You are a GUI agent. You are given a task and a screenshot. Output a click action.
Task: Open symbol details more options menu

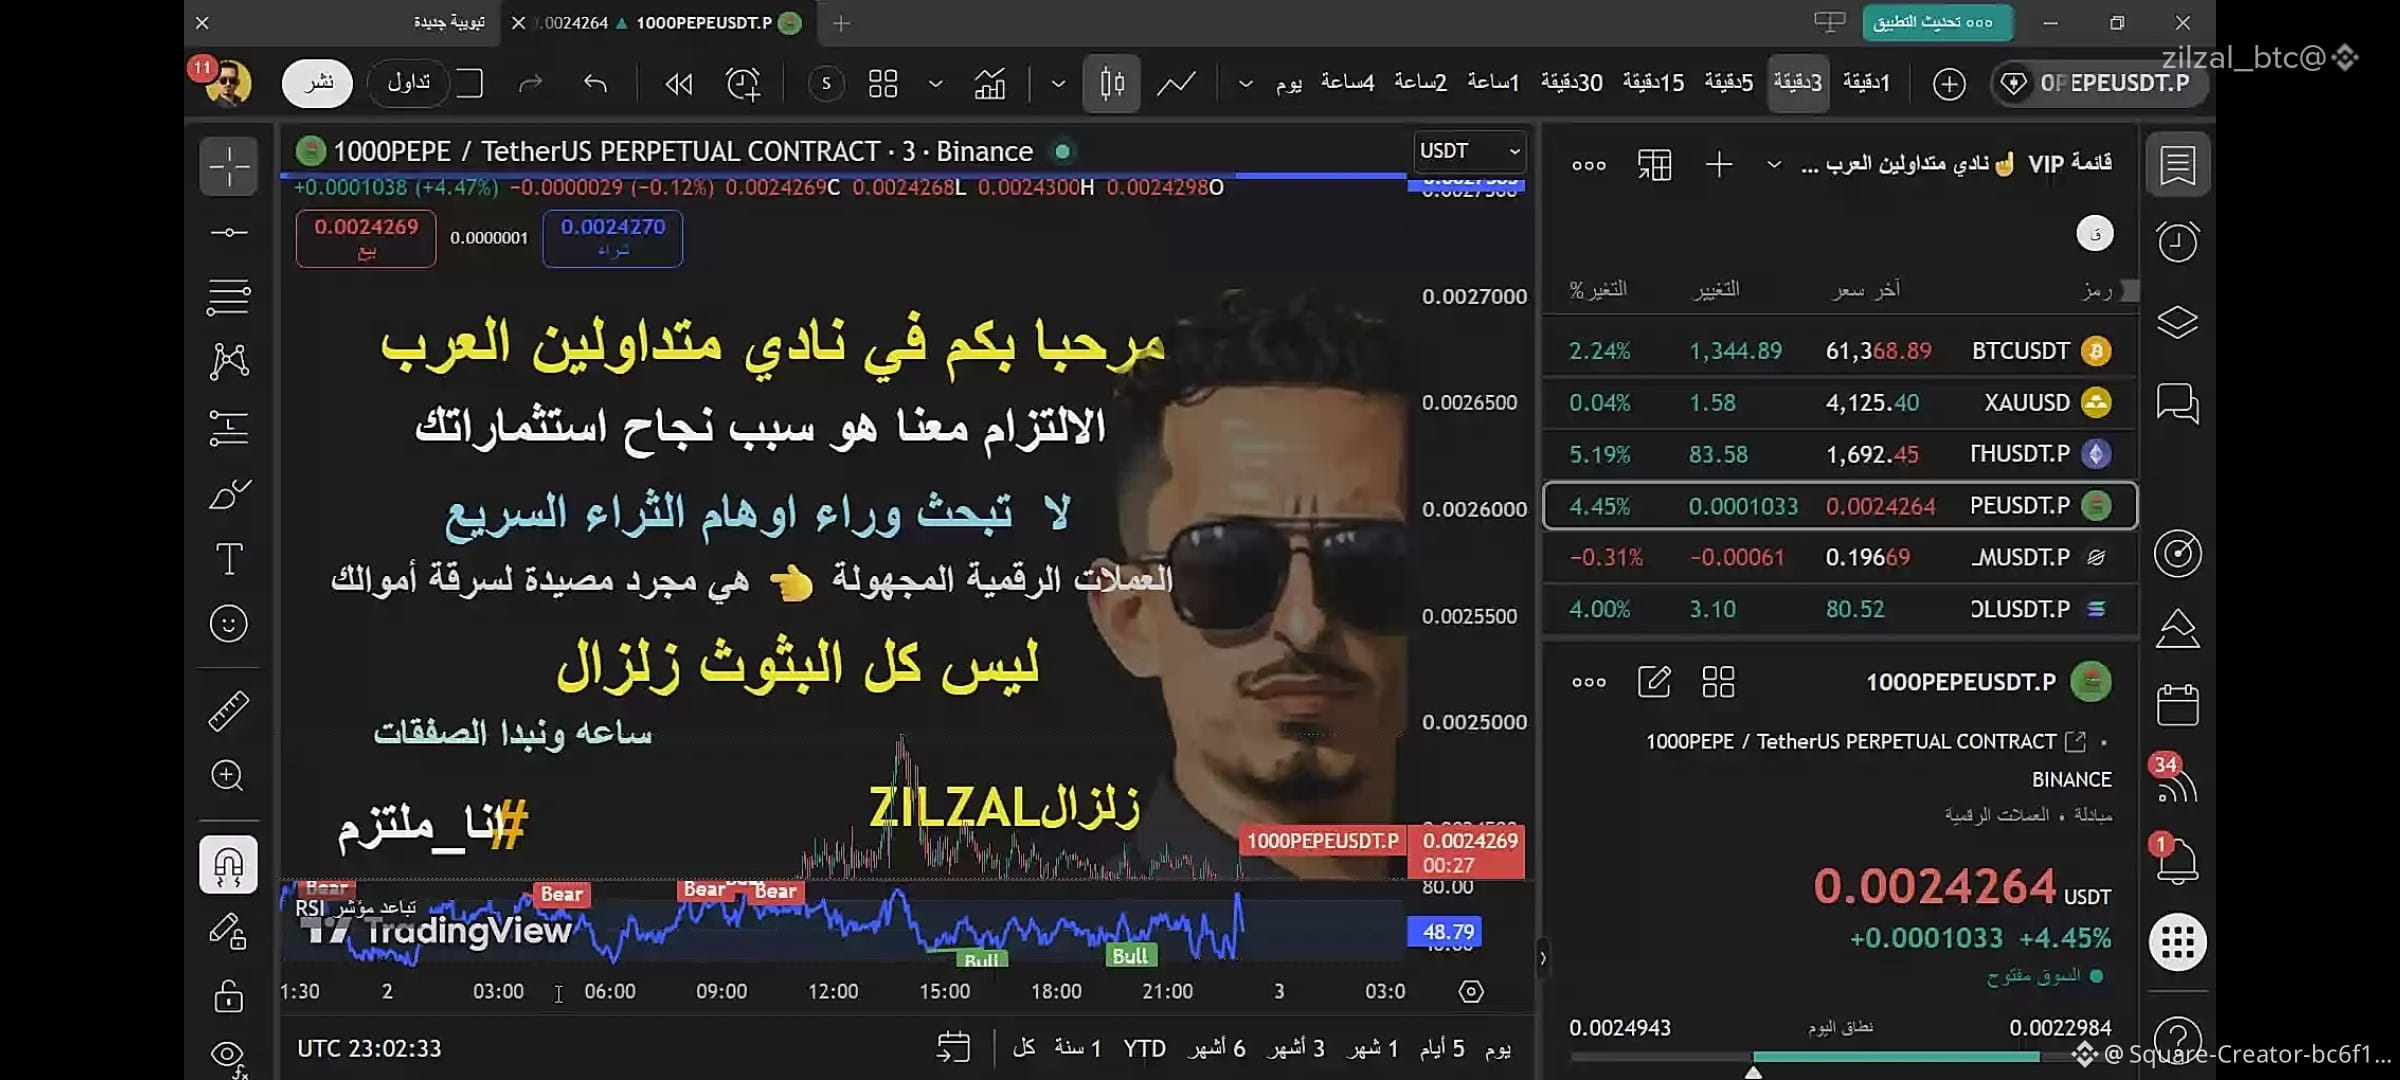click(x=1589, y=683)
